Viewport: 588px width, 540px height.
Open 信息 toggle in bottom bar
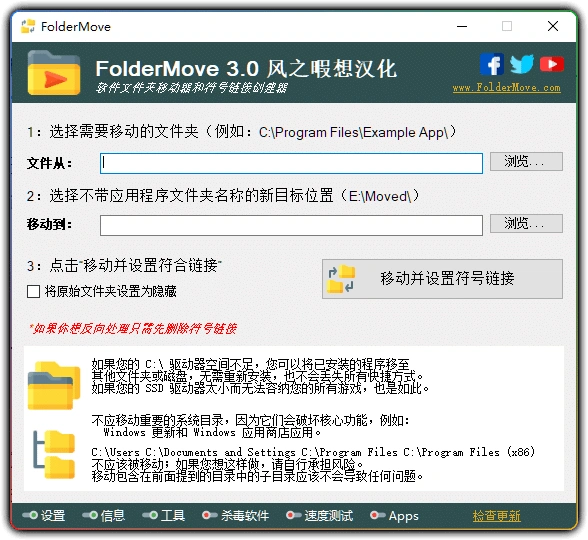pos(104,516)
